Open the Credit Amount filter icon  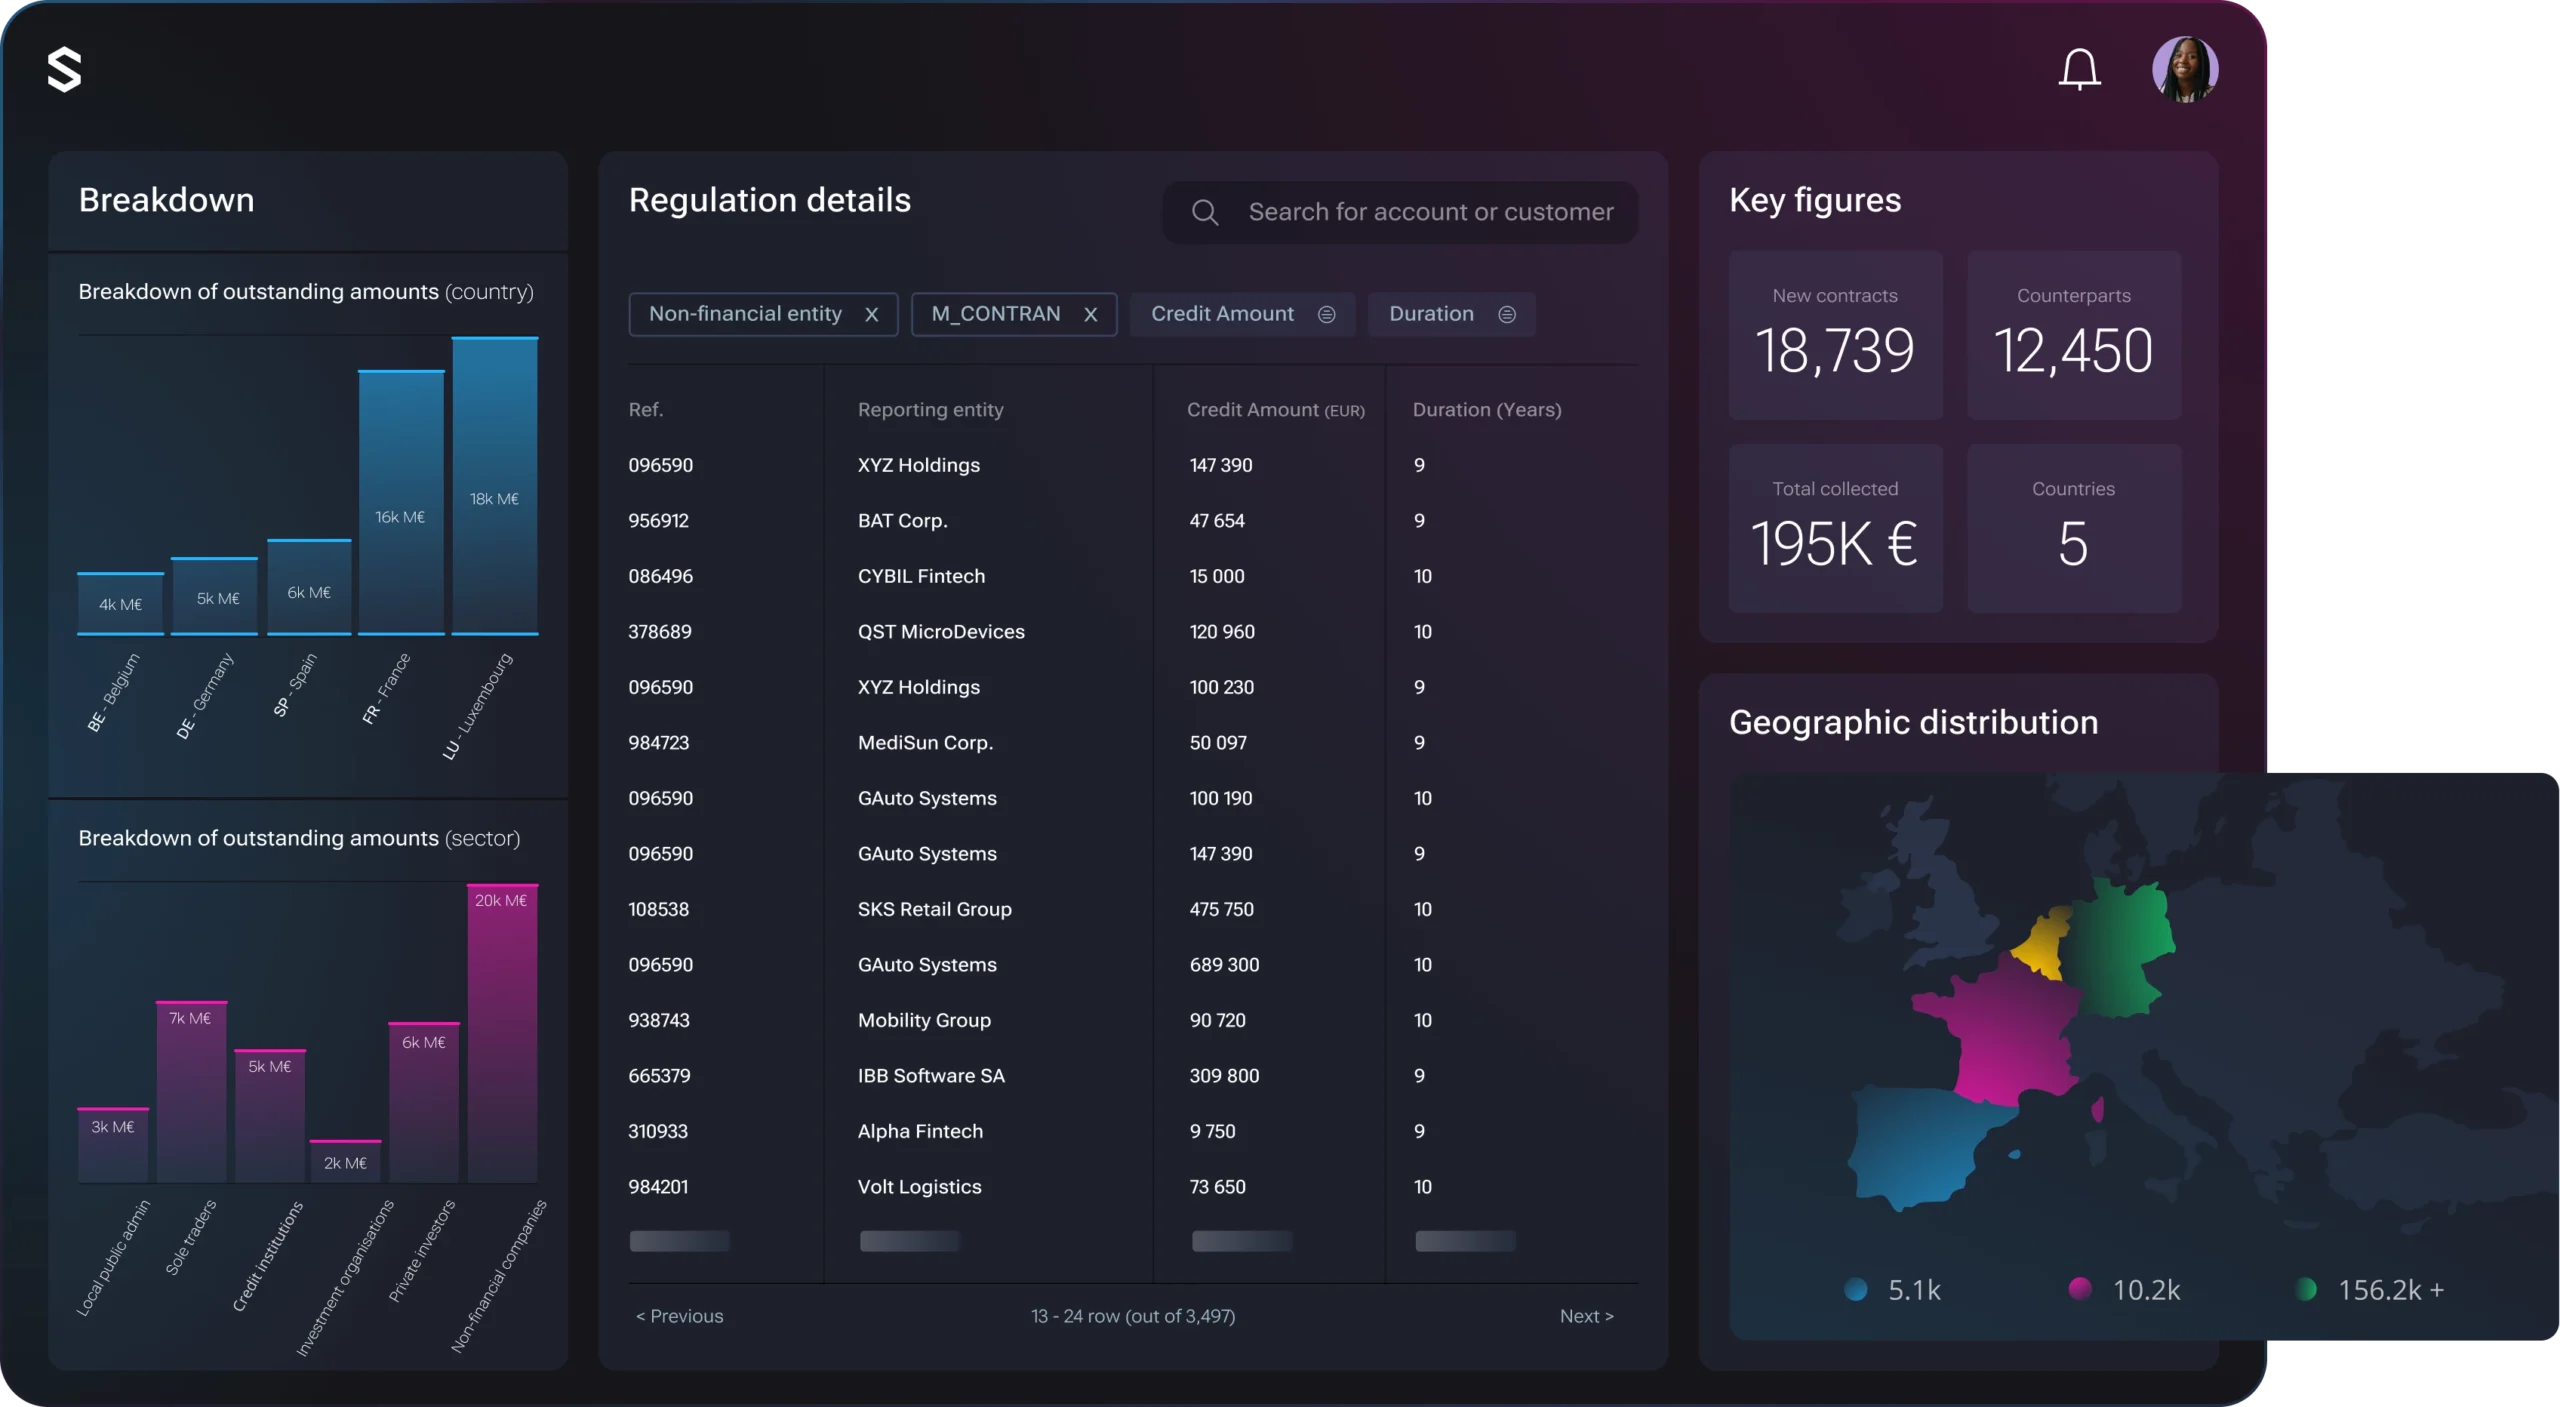coord(1327,315)
